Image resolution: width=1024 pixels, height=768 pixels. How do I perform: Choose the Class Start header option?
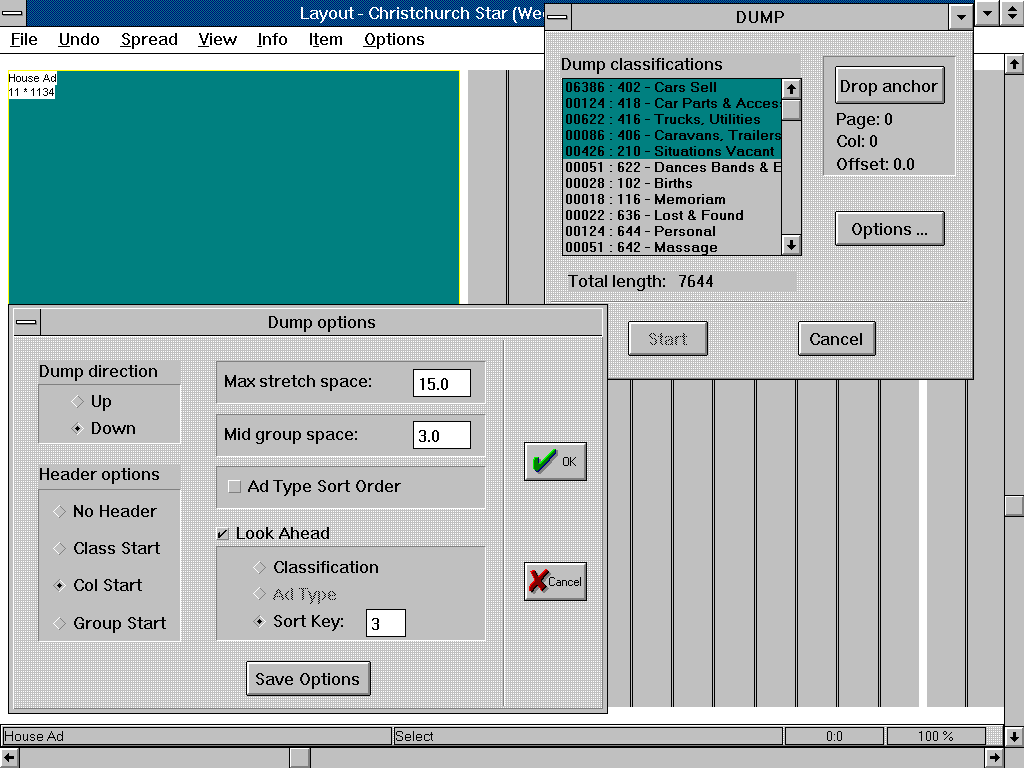click(106, 549)
